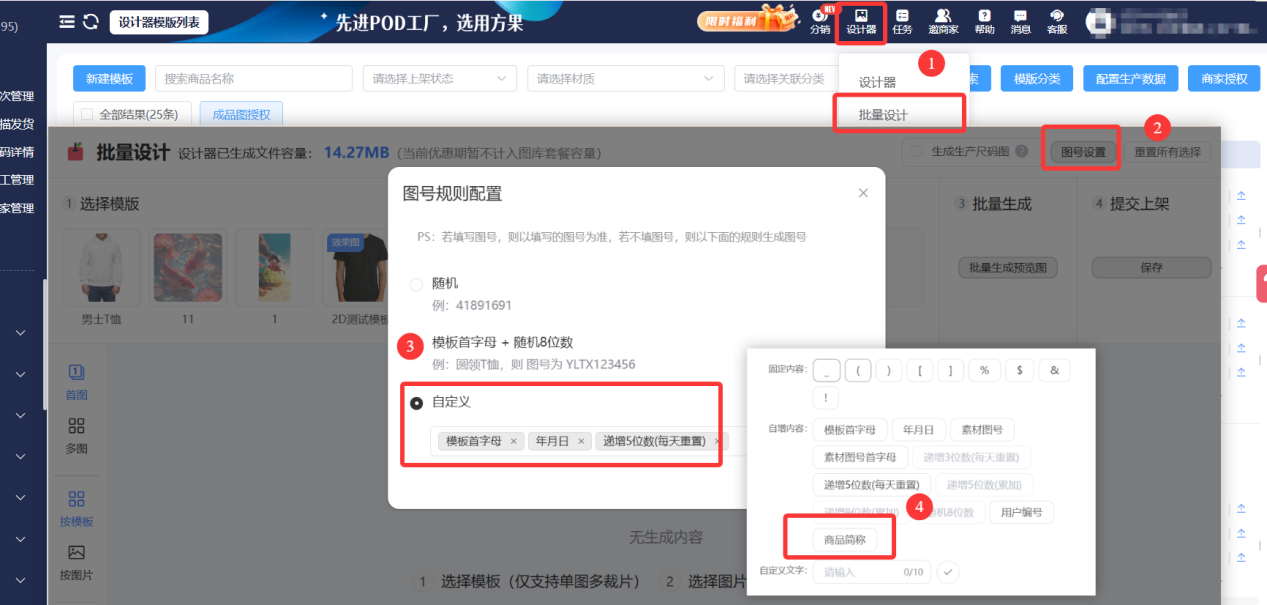The image size is (1267, 605).
Task: Select the 随机 radio option
Action: [x=416, y=284]
